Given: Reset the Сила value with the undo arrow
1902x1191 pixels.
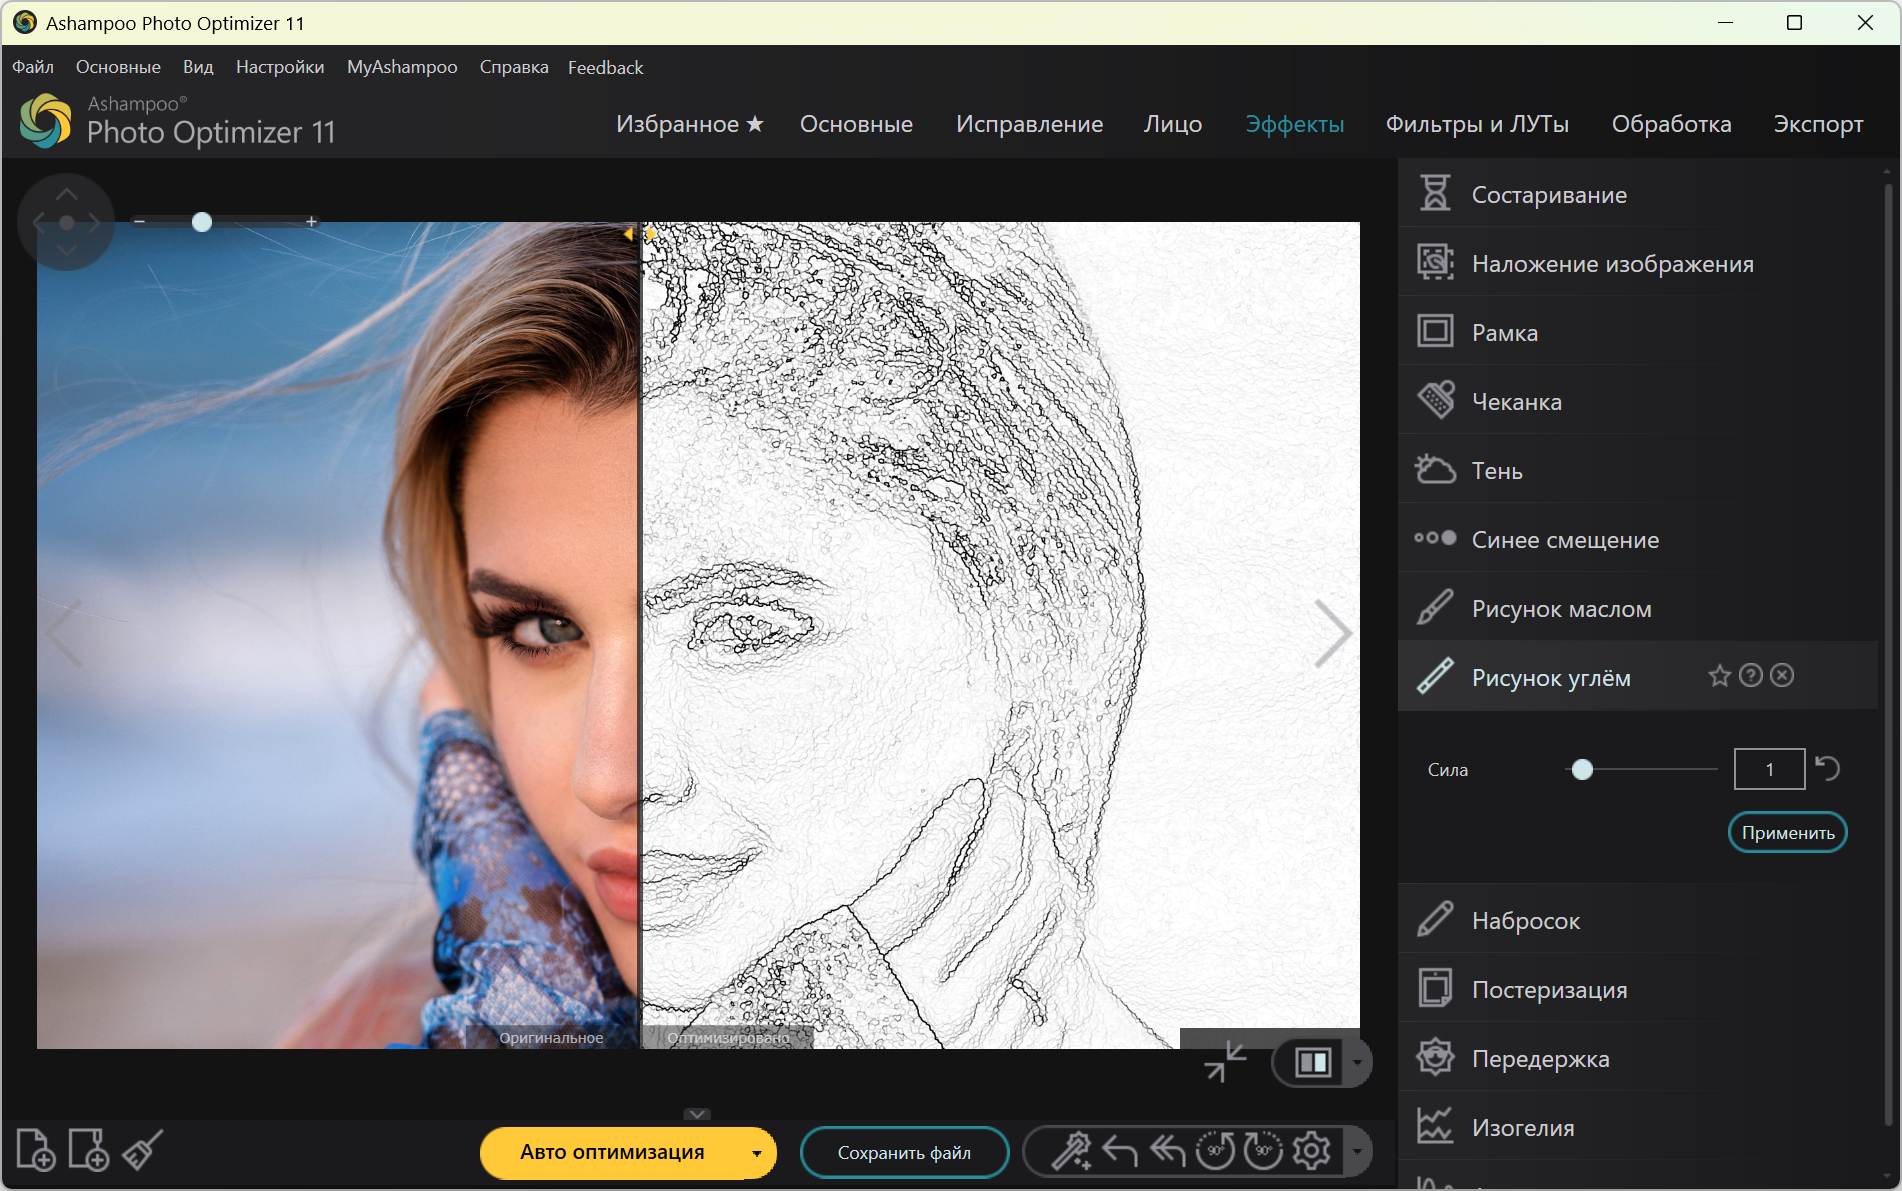Looking at the screenshot, I should pos(1827,768).
